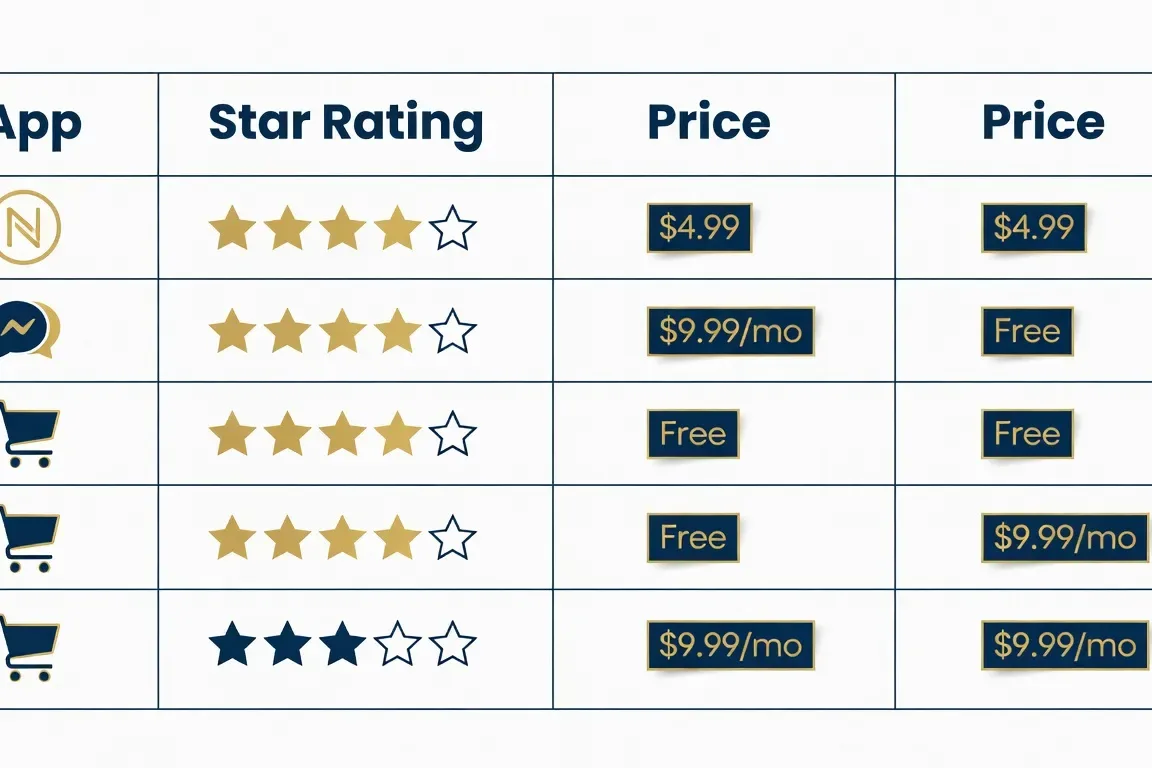Select the Messenger chat bubble app icon
This screenshot has width=1152, height=768.
(x=28, y=329)
